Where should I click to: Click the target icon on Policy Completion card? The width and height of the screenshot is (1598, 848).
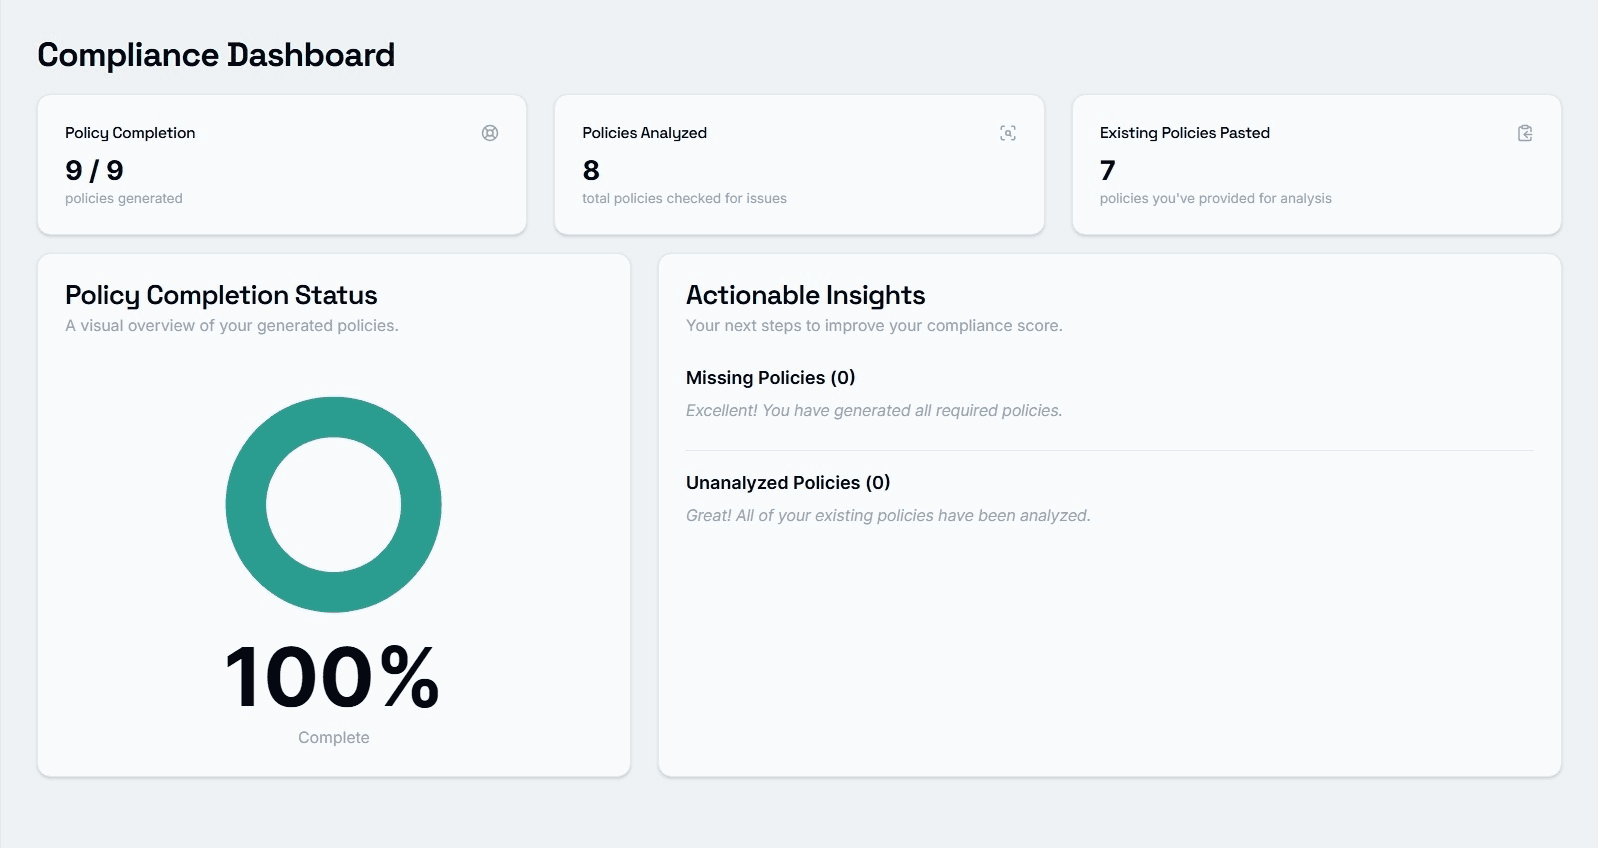[490, 132]
